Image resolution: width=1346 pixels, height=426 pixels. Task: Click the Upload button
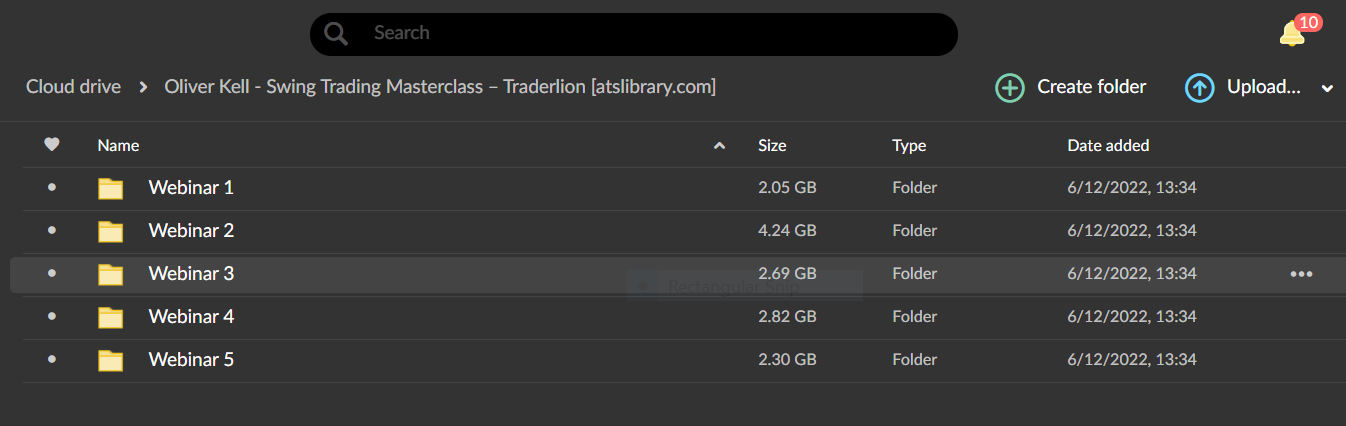tap(1243, 88)
